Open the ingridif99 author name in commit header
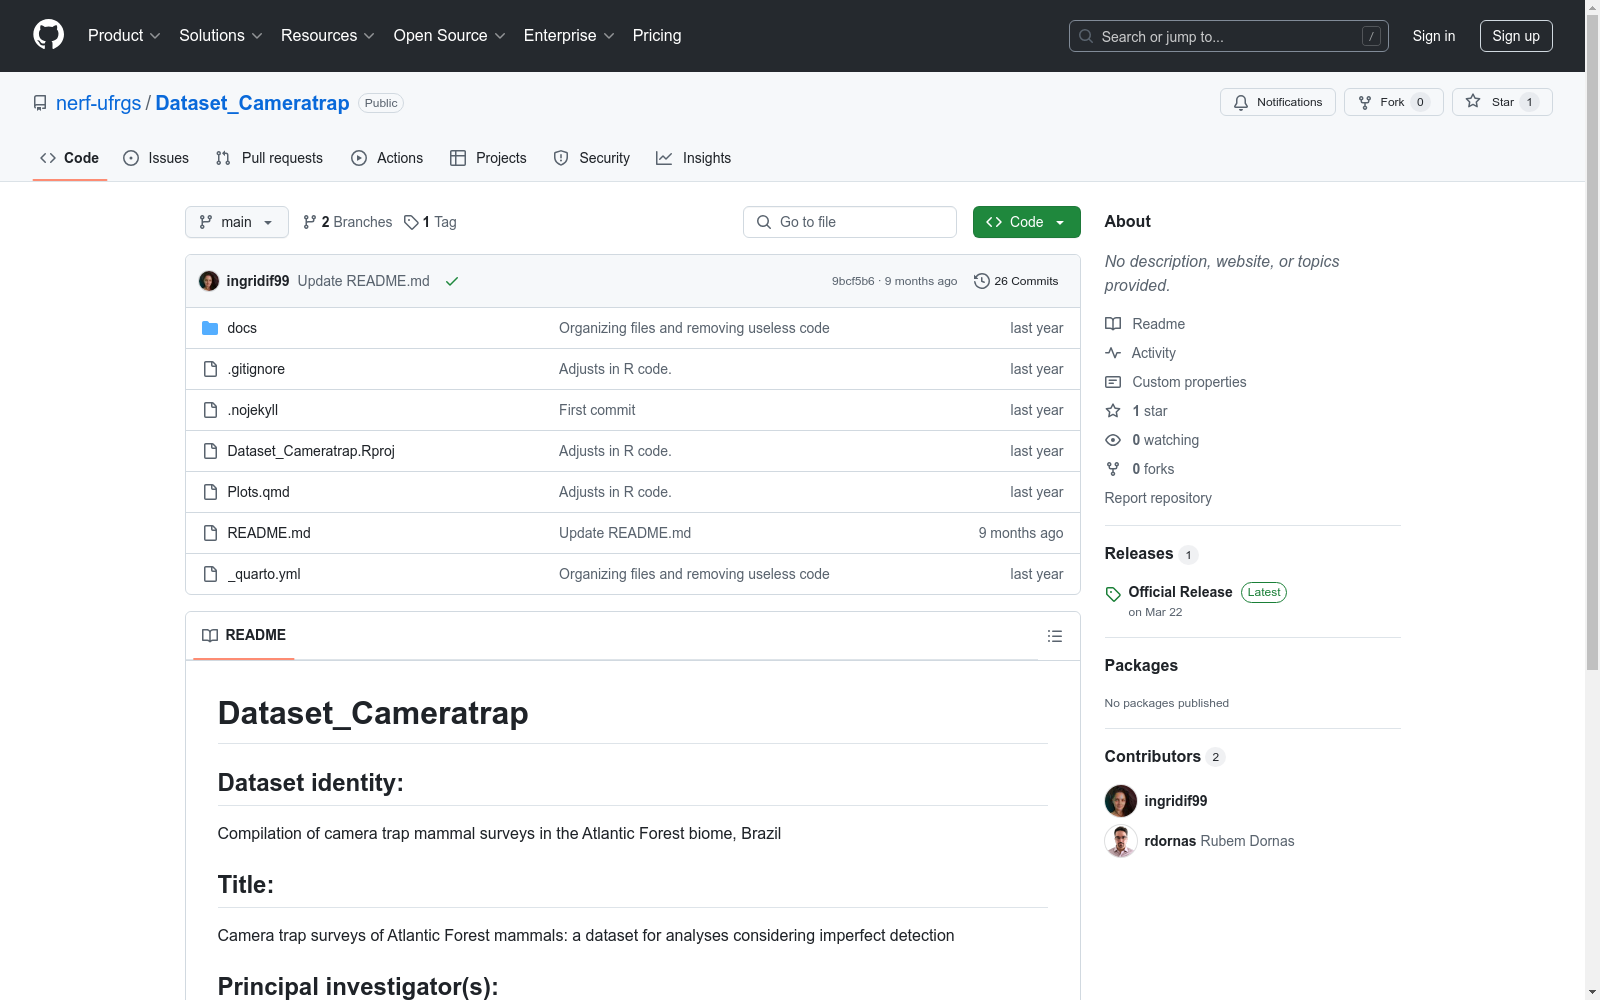Image resolution: width=1600 pixels, height=1000 pixels. pos(258,281)
